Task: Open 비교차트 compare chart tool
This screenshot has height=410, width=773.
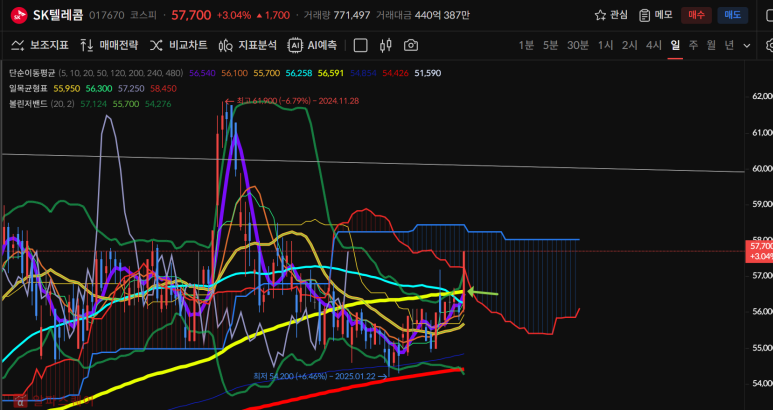Action: (178, 45)
